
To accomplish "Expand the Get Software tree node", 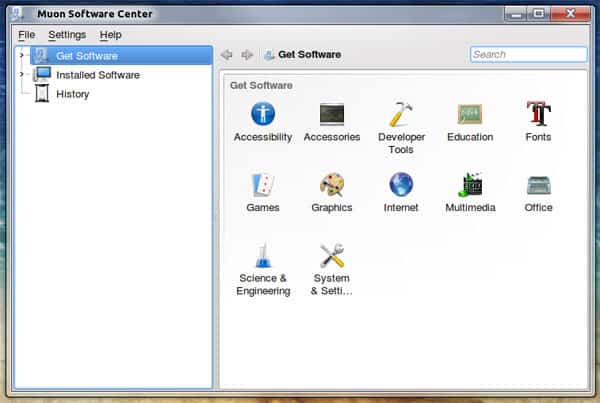I will (x=22, y=55).
